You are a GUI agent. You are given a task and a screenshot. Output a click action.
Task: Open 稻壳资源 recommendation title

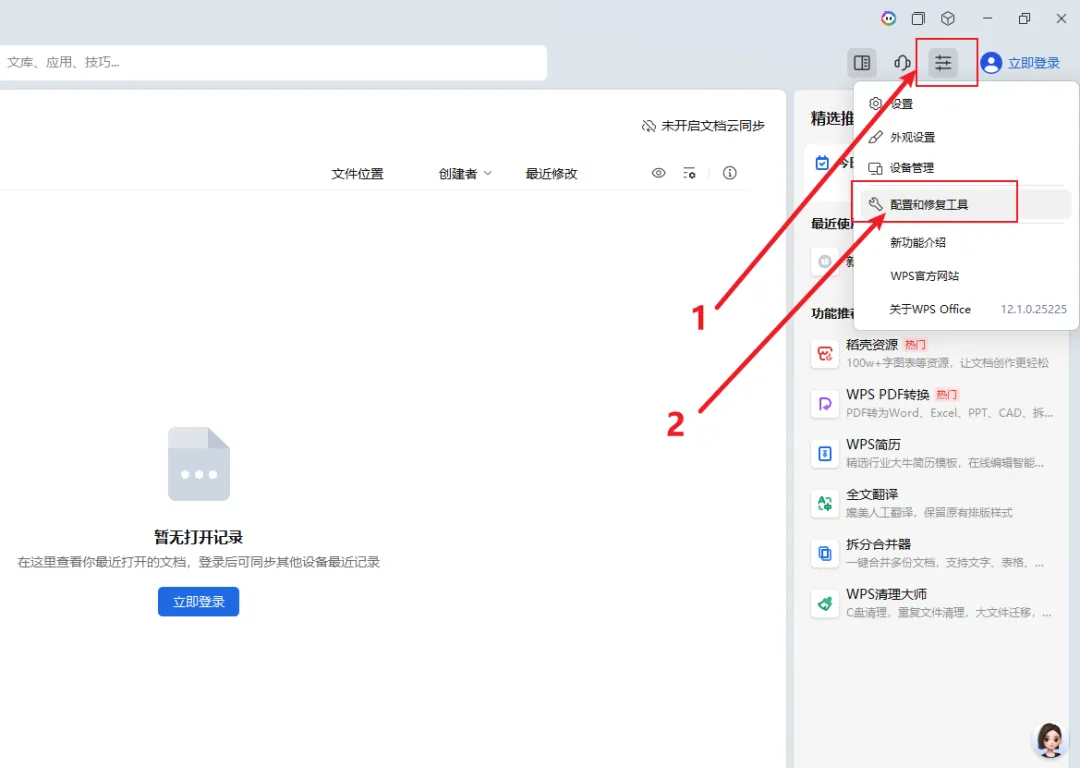point(871,344)
